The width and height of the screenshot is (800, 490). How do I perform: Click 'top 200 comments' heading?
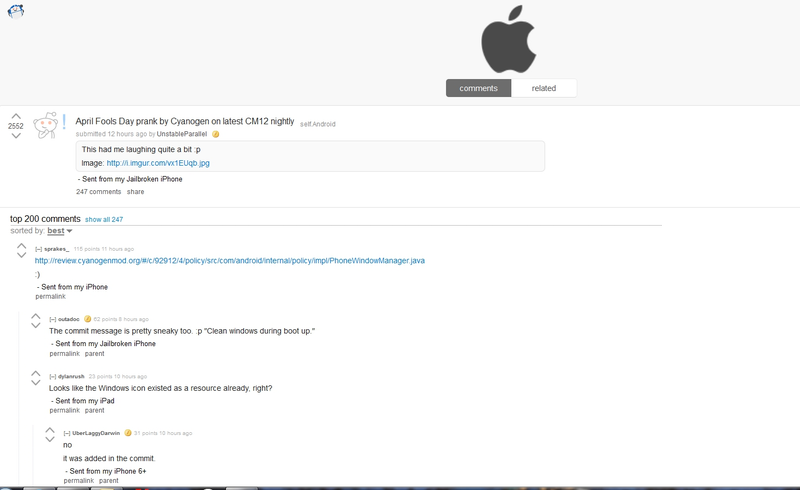pos(45,219)
